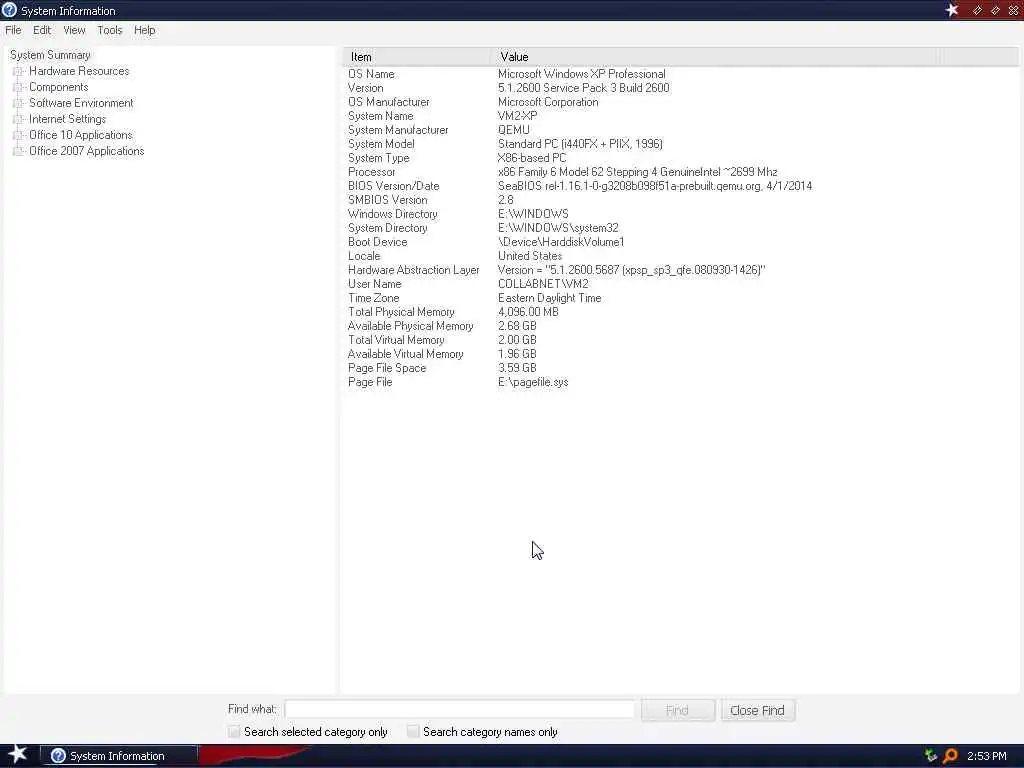Click value 'COLLABNET\VM2'

543,284
